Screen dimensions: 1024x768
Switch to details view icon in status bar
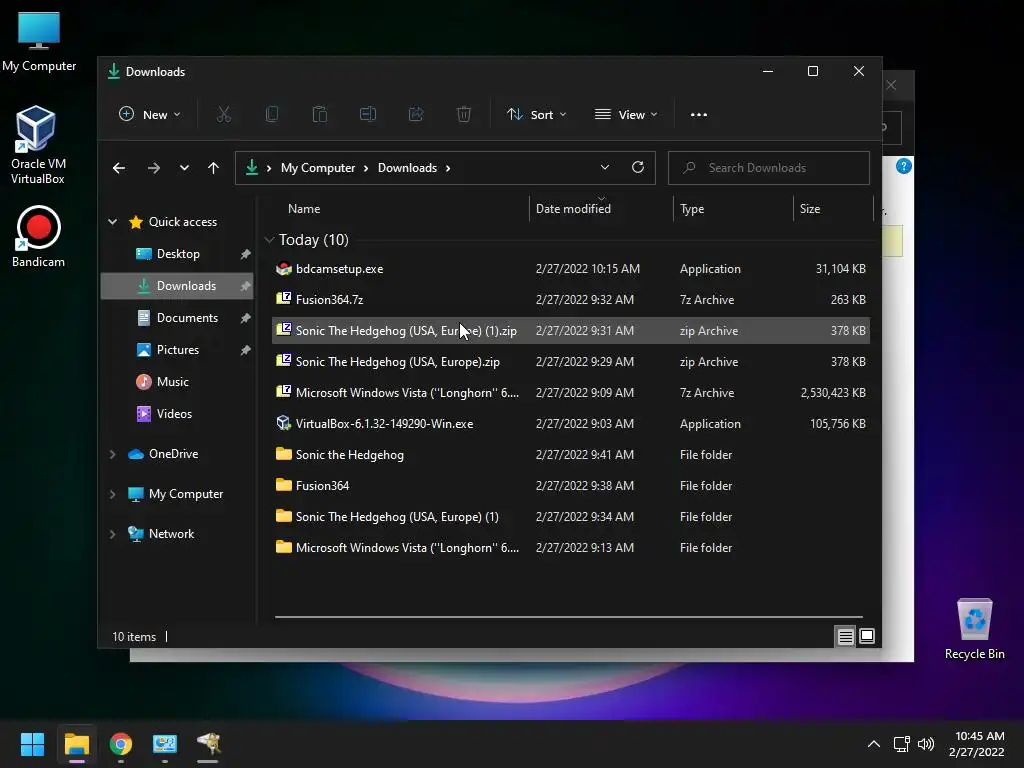pos(845,636)
